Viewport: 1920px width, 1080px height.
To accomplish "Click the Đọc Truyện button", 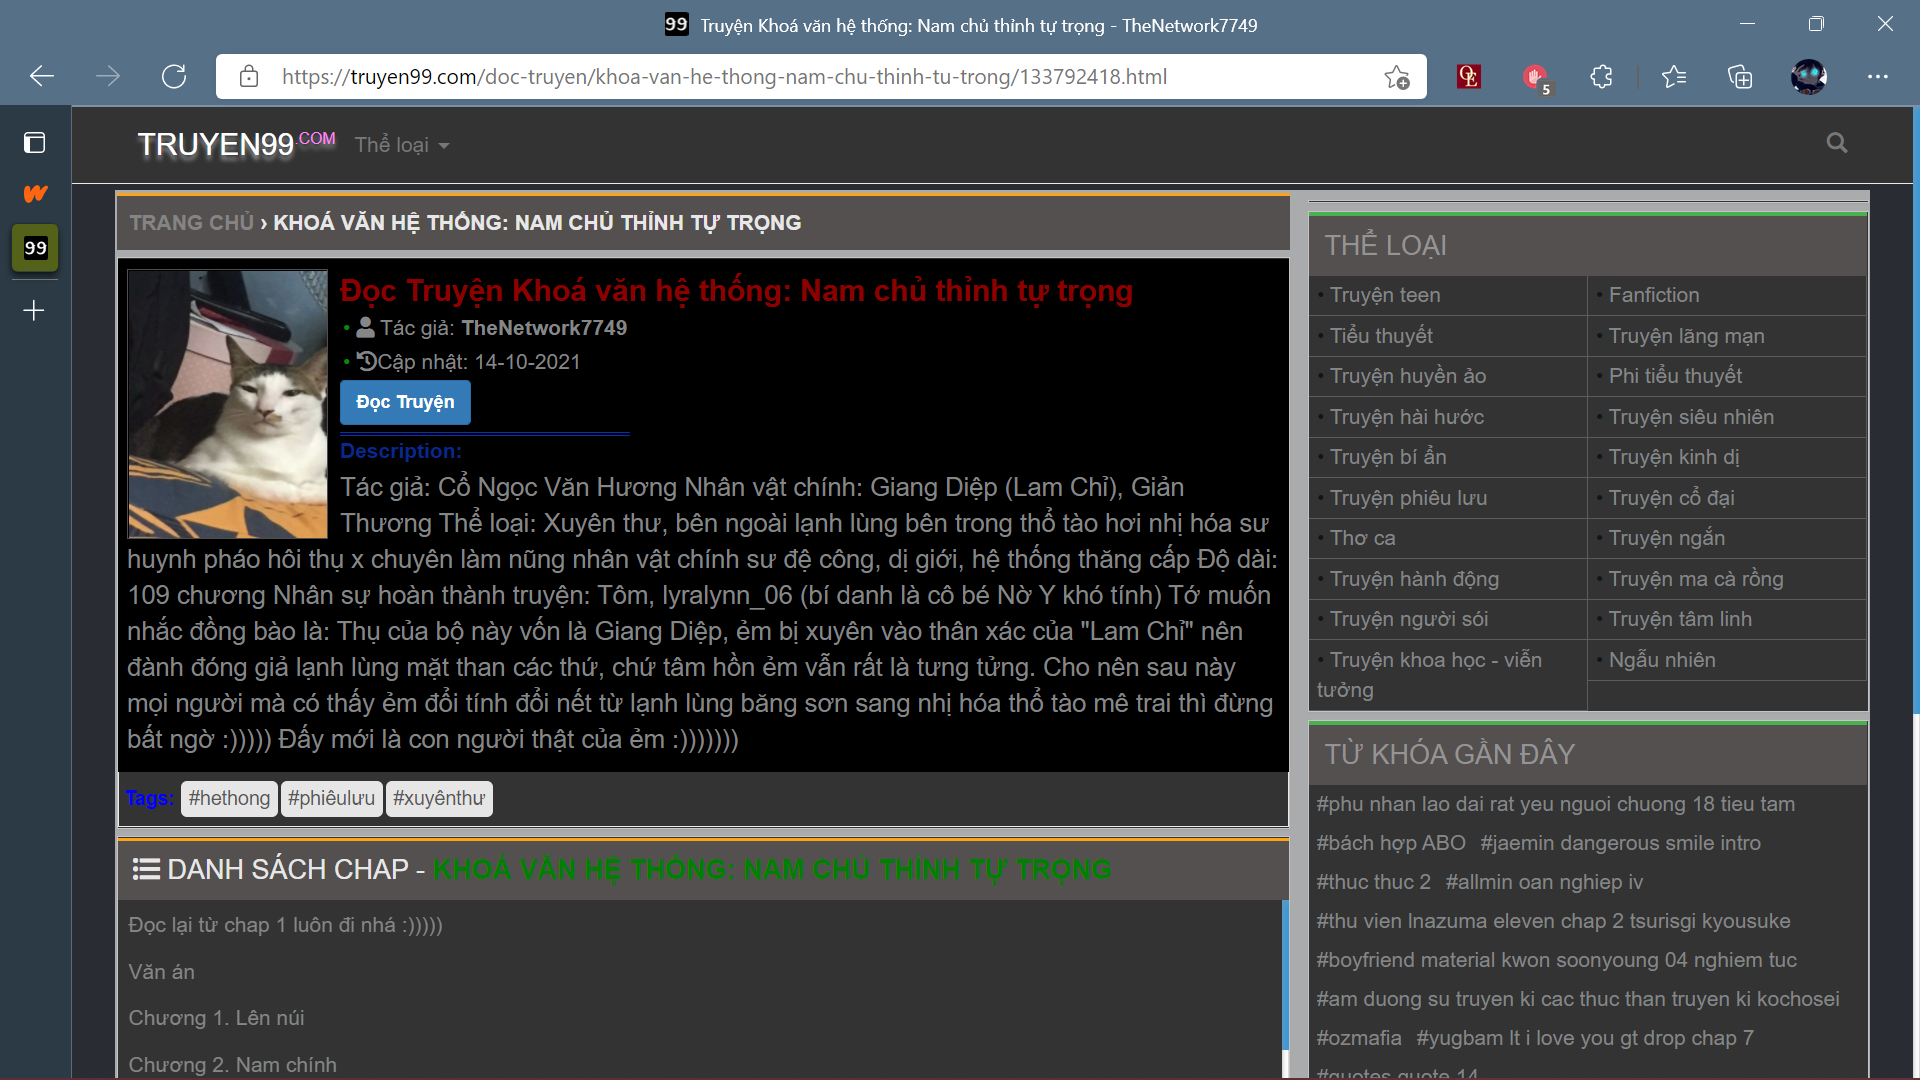I will coord(405,402).
